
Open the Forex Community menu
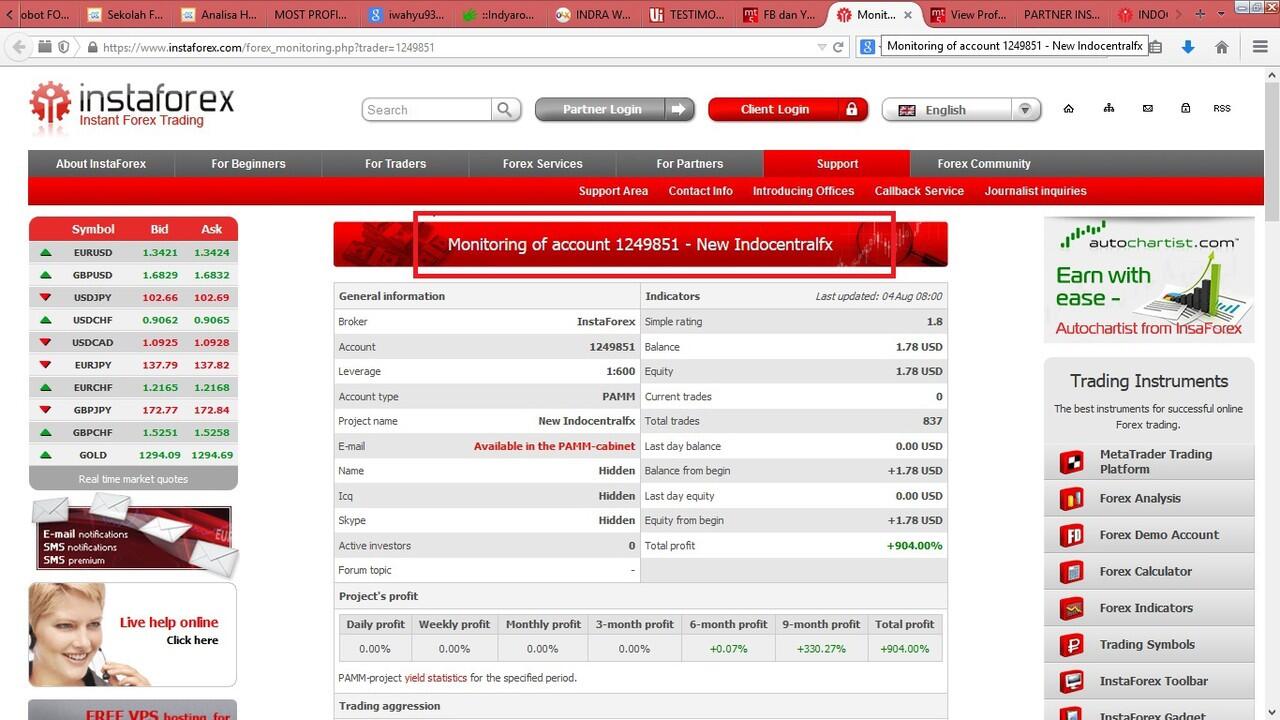[984, 164]
